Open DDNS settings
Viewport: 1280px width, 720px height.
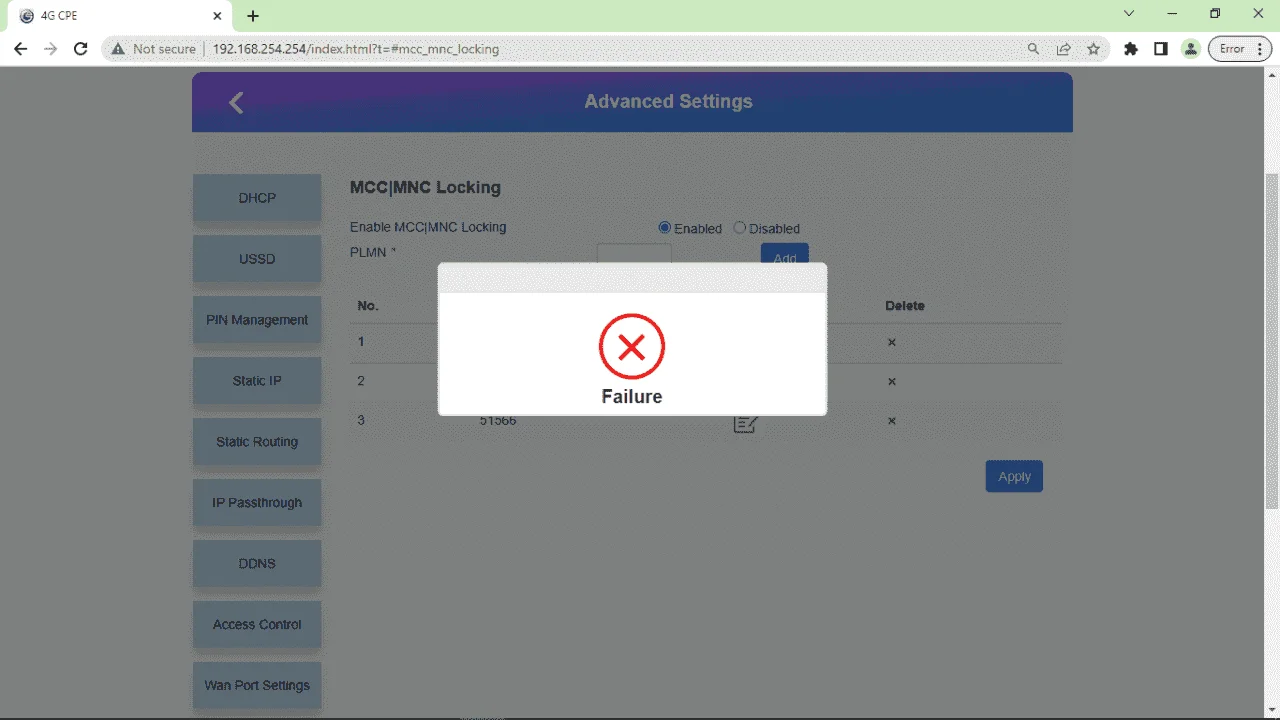point(257,564)
